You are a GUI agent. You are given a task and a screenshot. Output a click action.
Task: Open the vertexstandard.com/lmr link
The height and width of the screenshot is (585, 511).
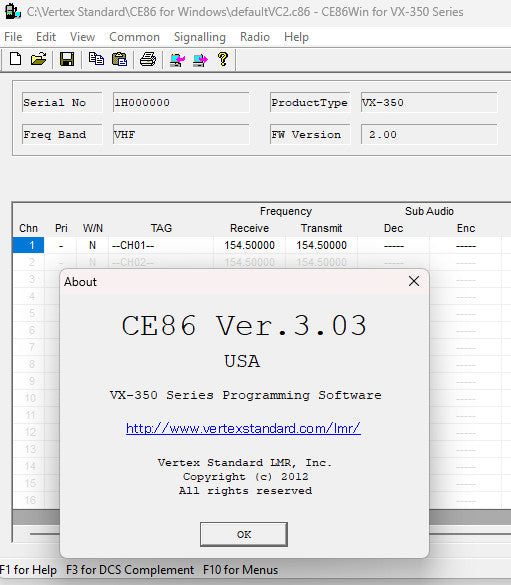tap(243, 428)
